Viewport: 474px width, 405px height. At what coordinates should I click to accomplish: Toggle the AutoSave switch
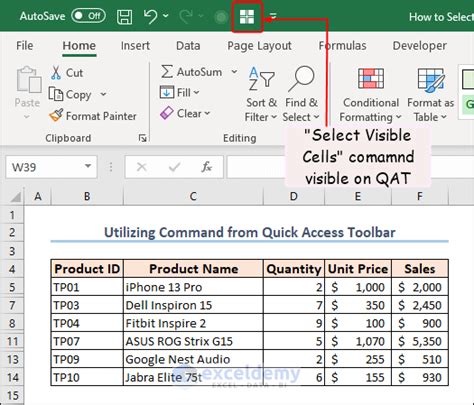(x=88, y=16)
